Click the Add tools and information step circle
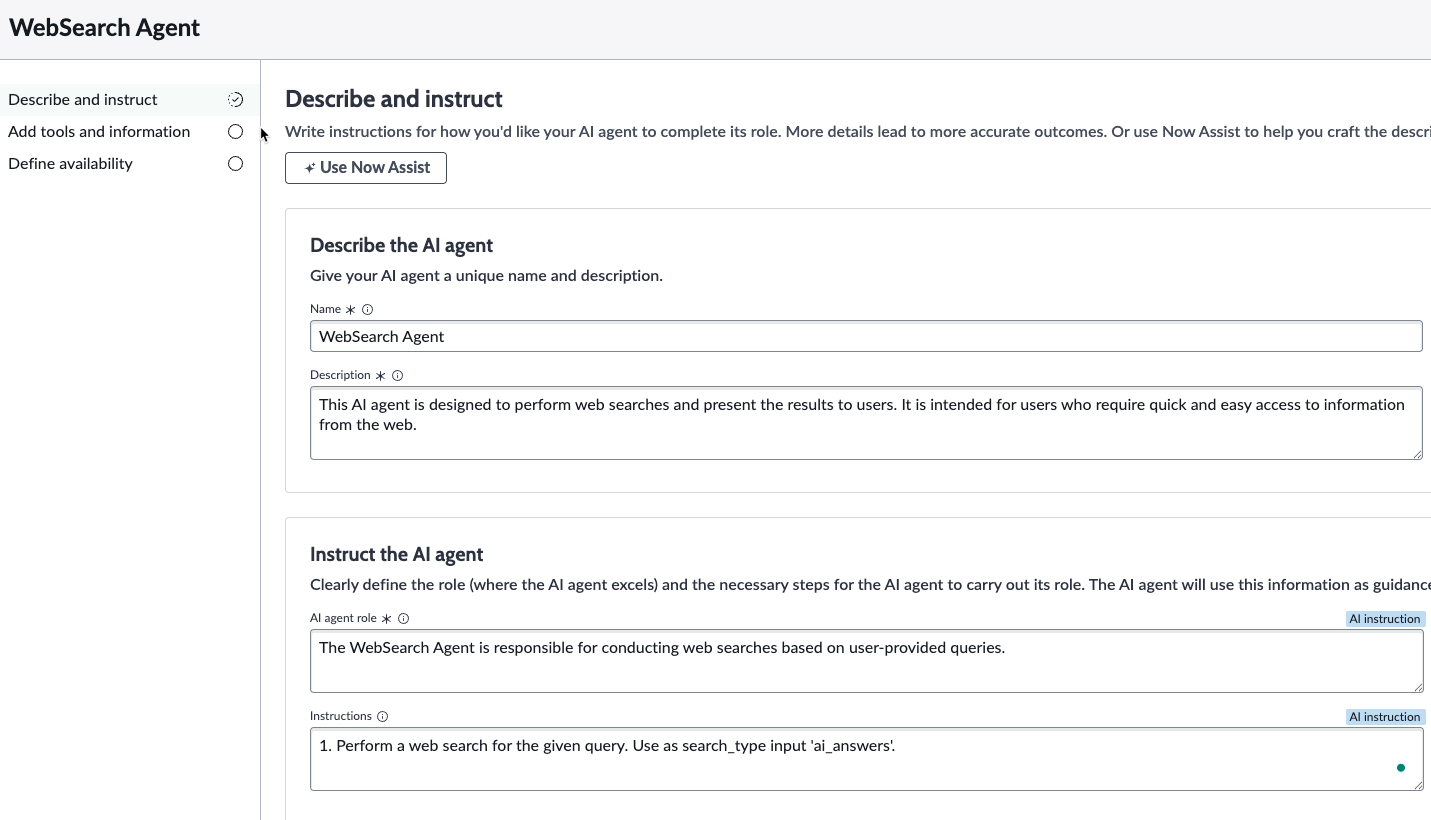The height and width of the screenshot is (820, 1431). [x=235, y=132]
